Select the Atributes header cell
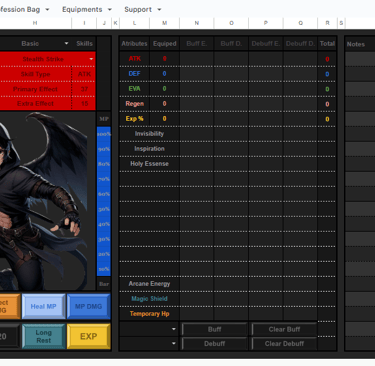This screenshot has width=375, height=366. pyautogui.click(x=134, y=44)
